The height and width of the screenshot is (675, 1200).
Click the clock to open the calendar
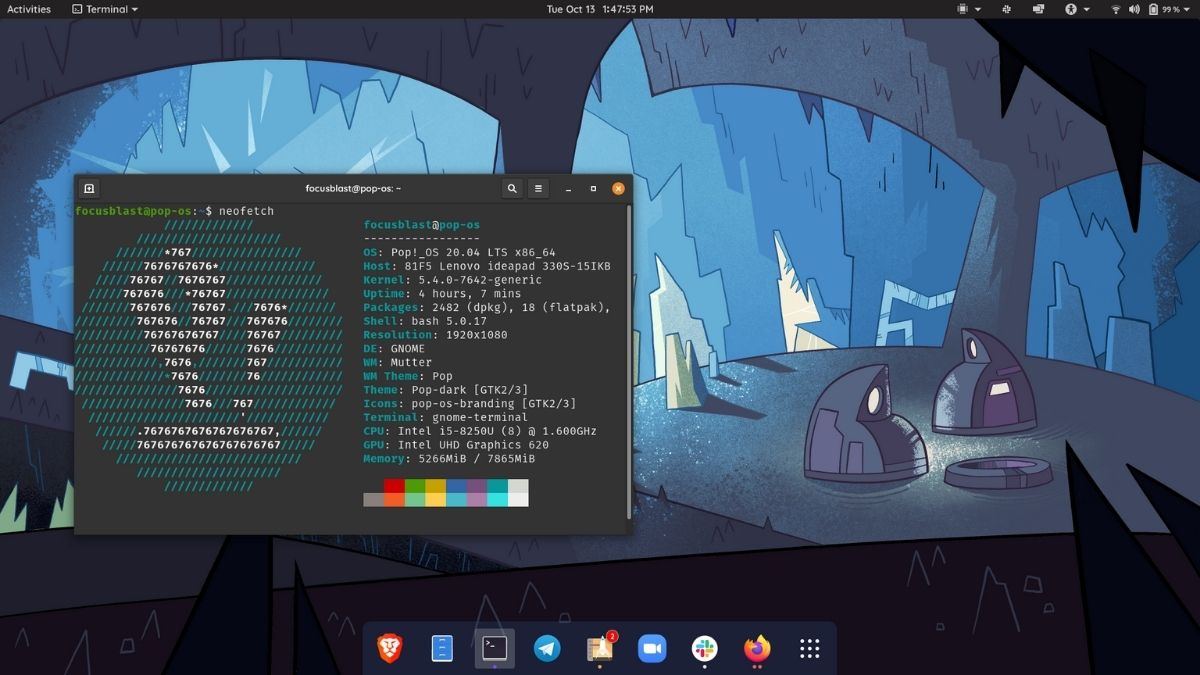tap(600, 9)
